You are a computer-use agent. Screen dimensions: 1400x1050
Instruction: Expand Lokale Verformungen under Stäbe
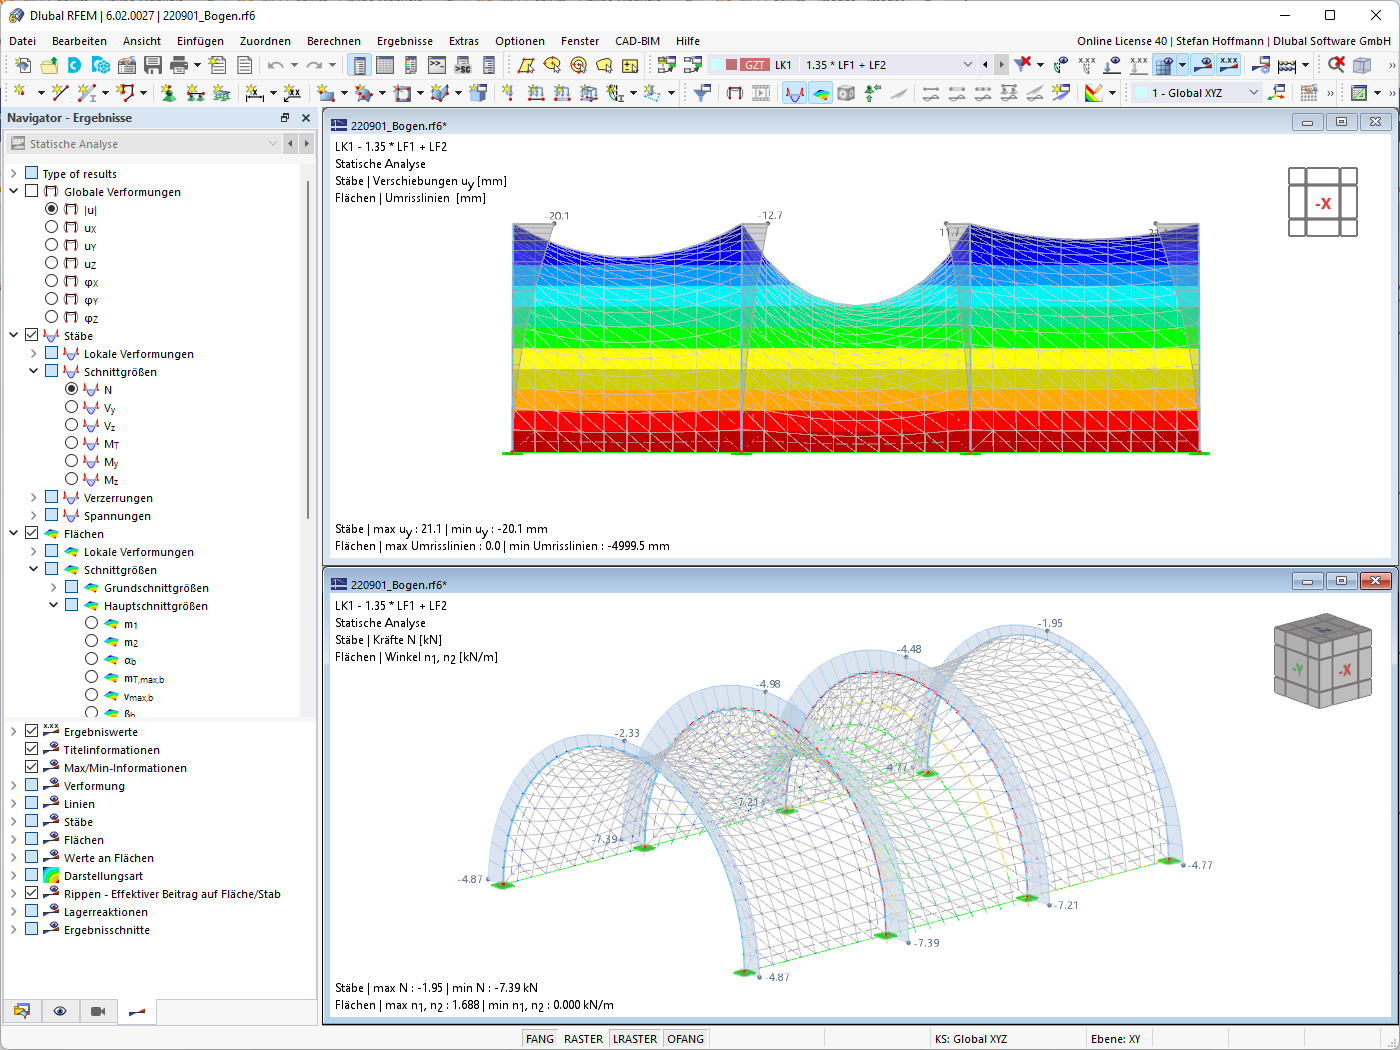click(34, 353)
